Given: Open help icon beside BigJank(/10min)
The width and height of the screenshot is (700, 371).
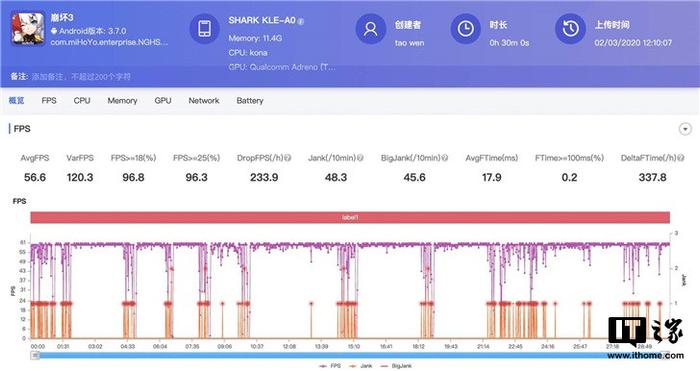Looking at the screenshot, I should pos(445,158).
